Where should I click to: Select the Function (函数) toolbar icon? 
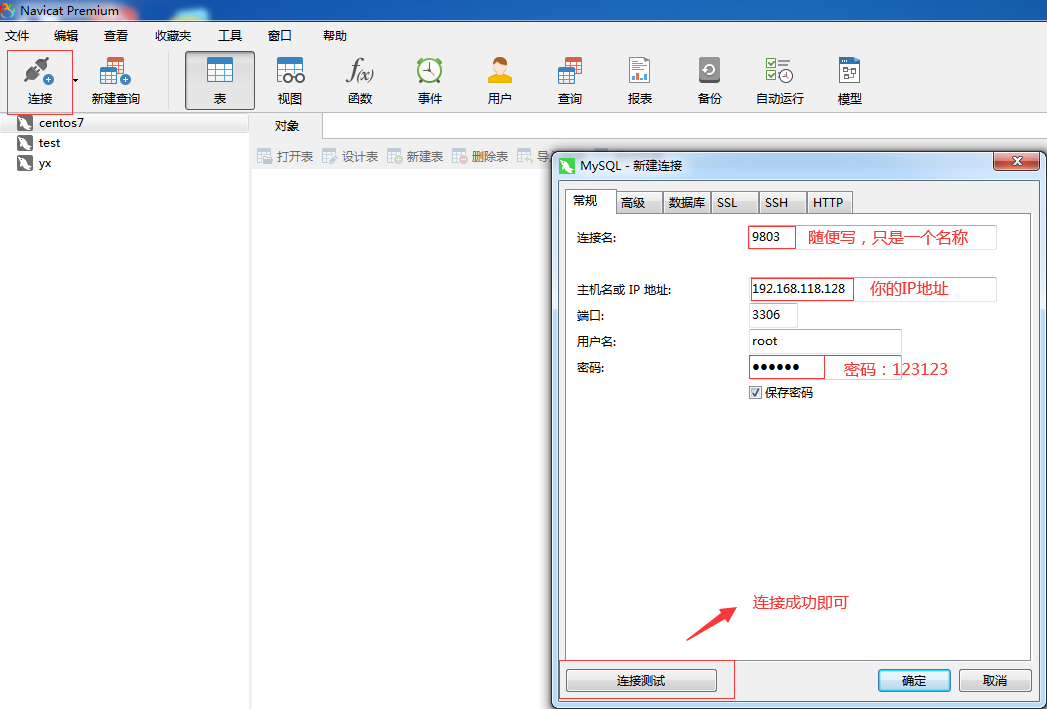pos(360,70)
